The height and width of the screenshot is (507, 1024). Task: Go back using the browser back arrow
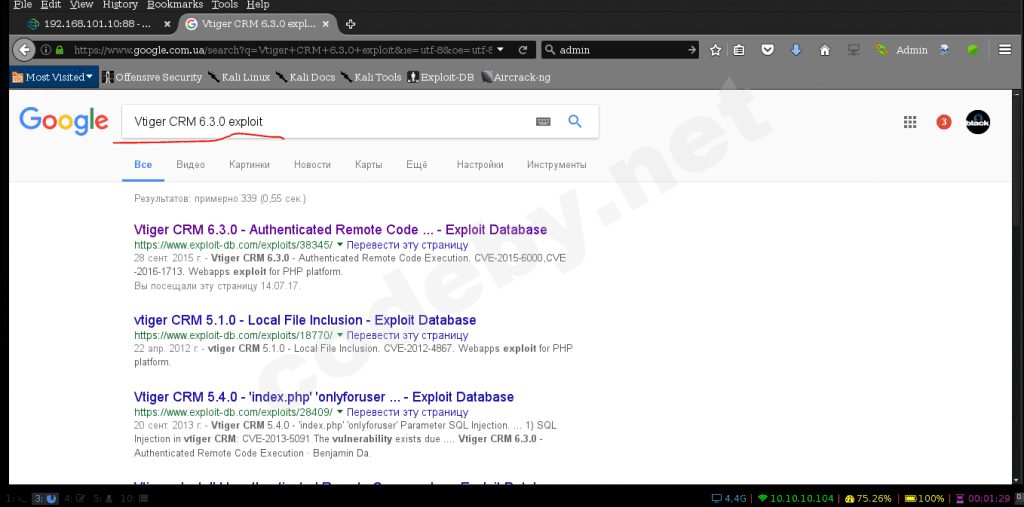tap(24, 50)
